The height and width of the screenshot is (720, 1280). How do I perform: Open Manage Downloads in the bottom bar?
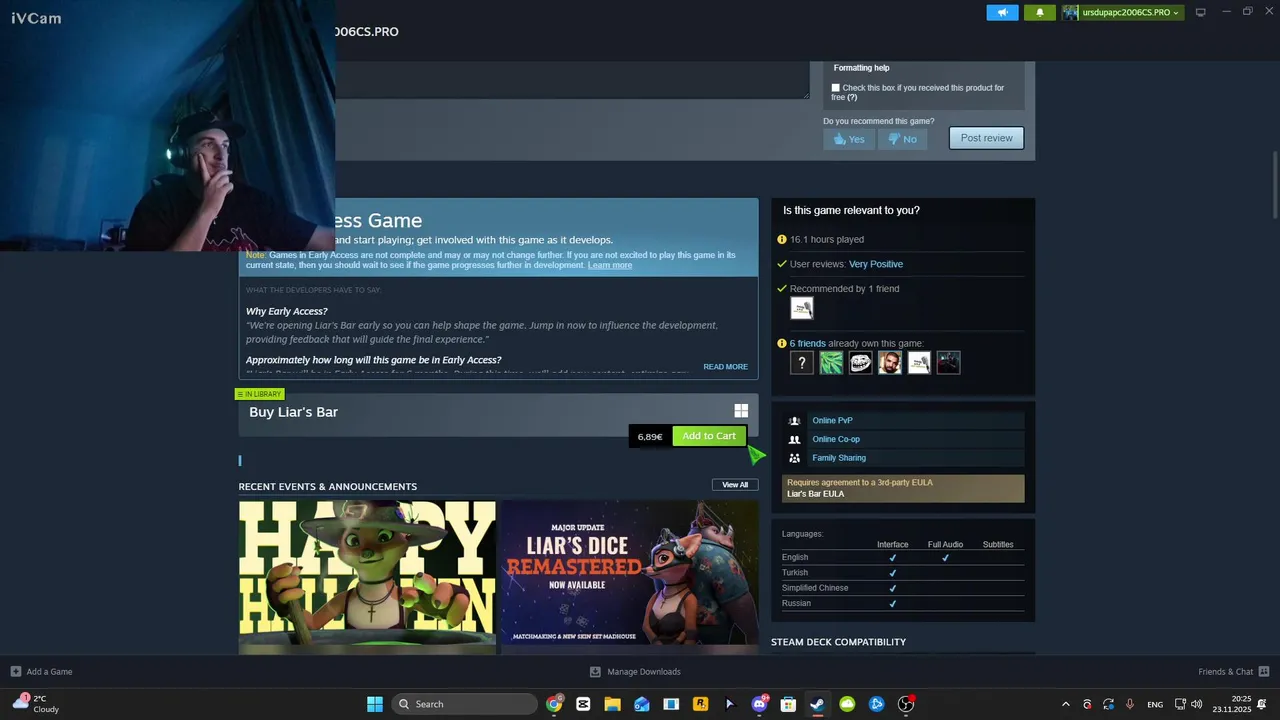(635, 672)
